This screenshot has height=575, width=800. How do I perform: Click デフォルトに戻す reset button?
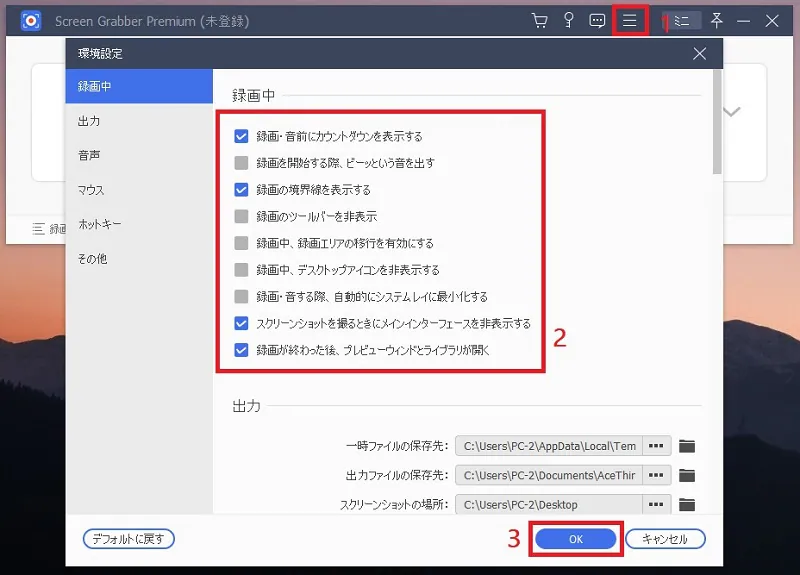[129, 539]
